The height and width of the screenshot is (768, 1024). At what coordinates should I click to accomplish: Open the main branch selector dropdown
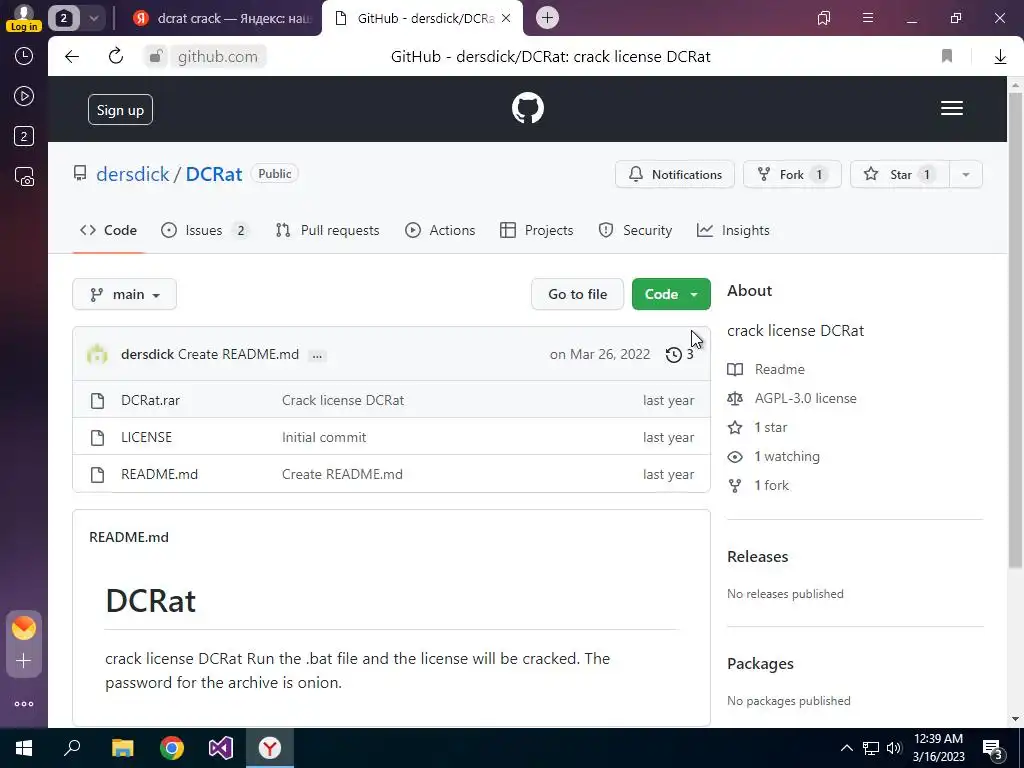pyautogui.click(x=124, y=295)
